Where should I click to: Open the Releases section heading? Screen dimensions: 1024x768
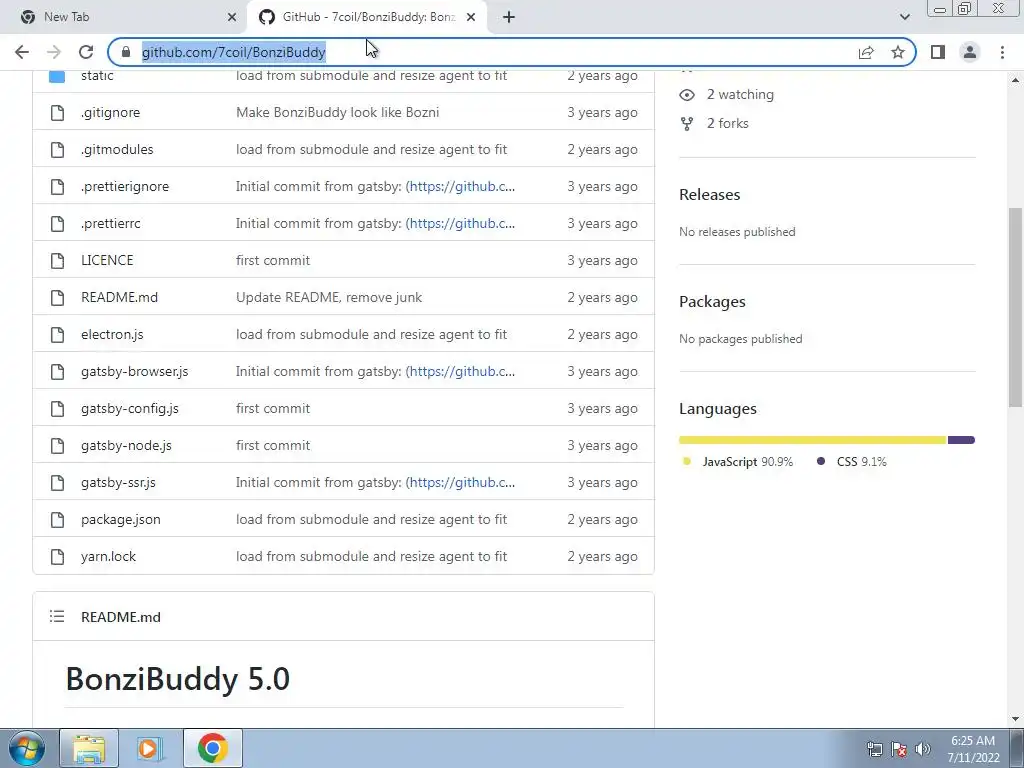coord(710,195)
